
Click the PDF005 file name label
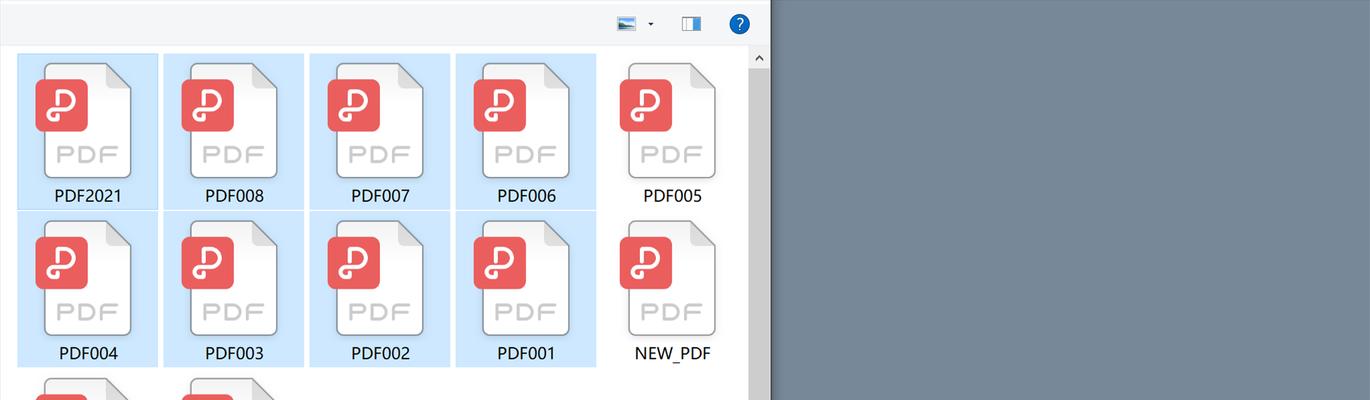pyautogui.click(x=672, y=196)
